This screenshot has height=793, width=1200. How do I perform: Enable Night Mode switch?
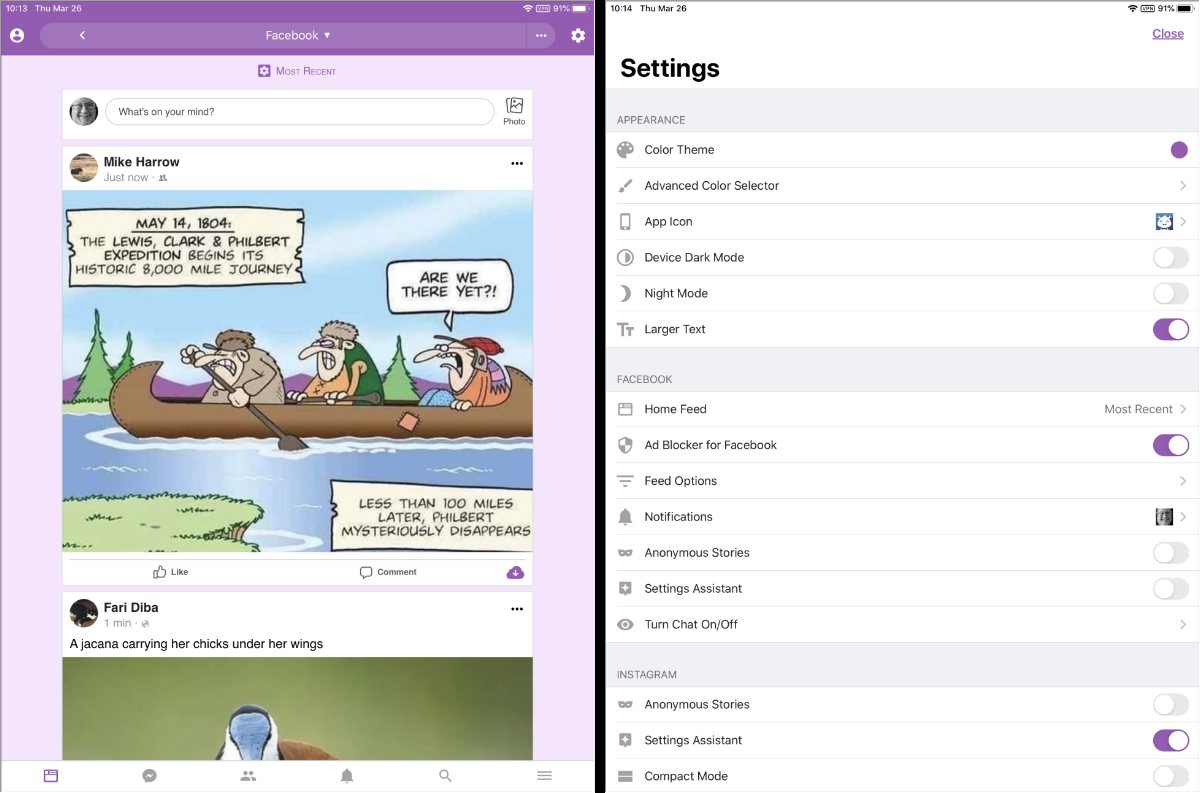(x=1171, y=294)
